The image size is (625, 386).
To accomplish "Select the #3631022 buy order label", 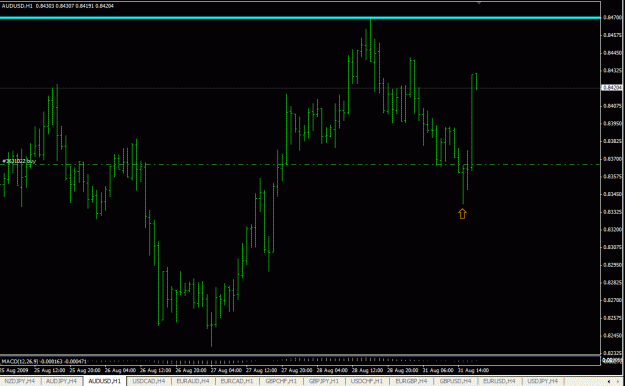I will tap(19, 161).
